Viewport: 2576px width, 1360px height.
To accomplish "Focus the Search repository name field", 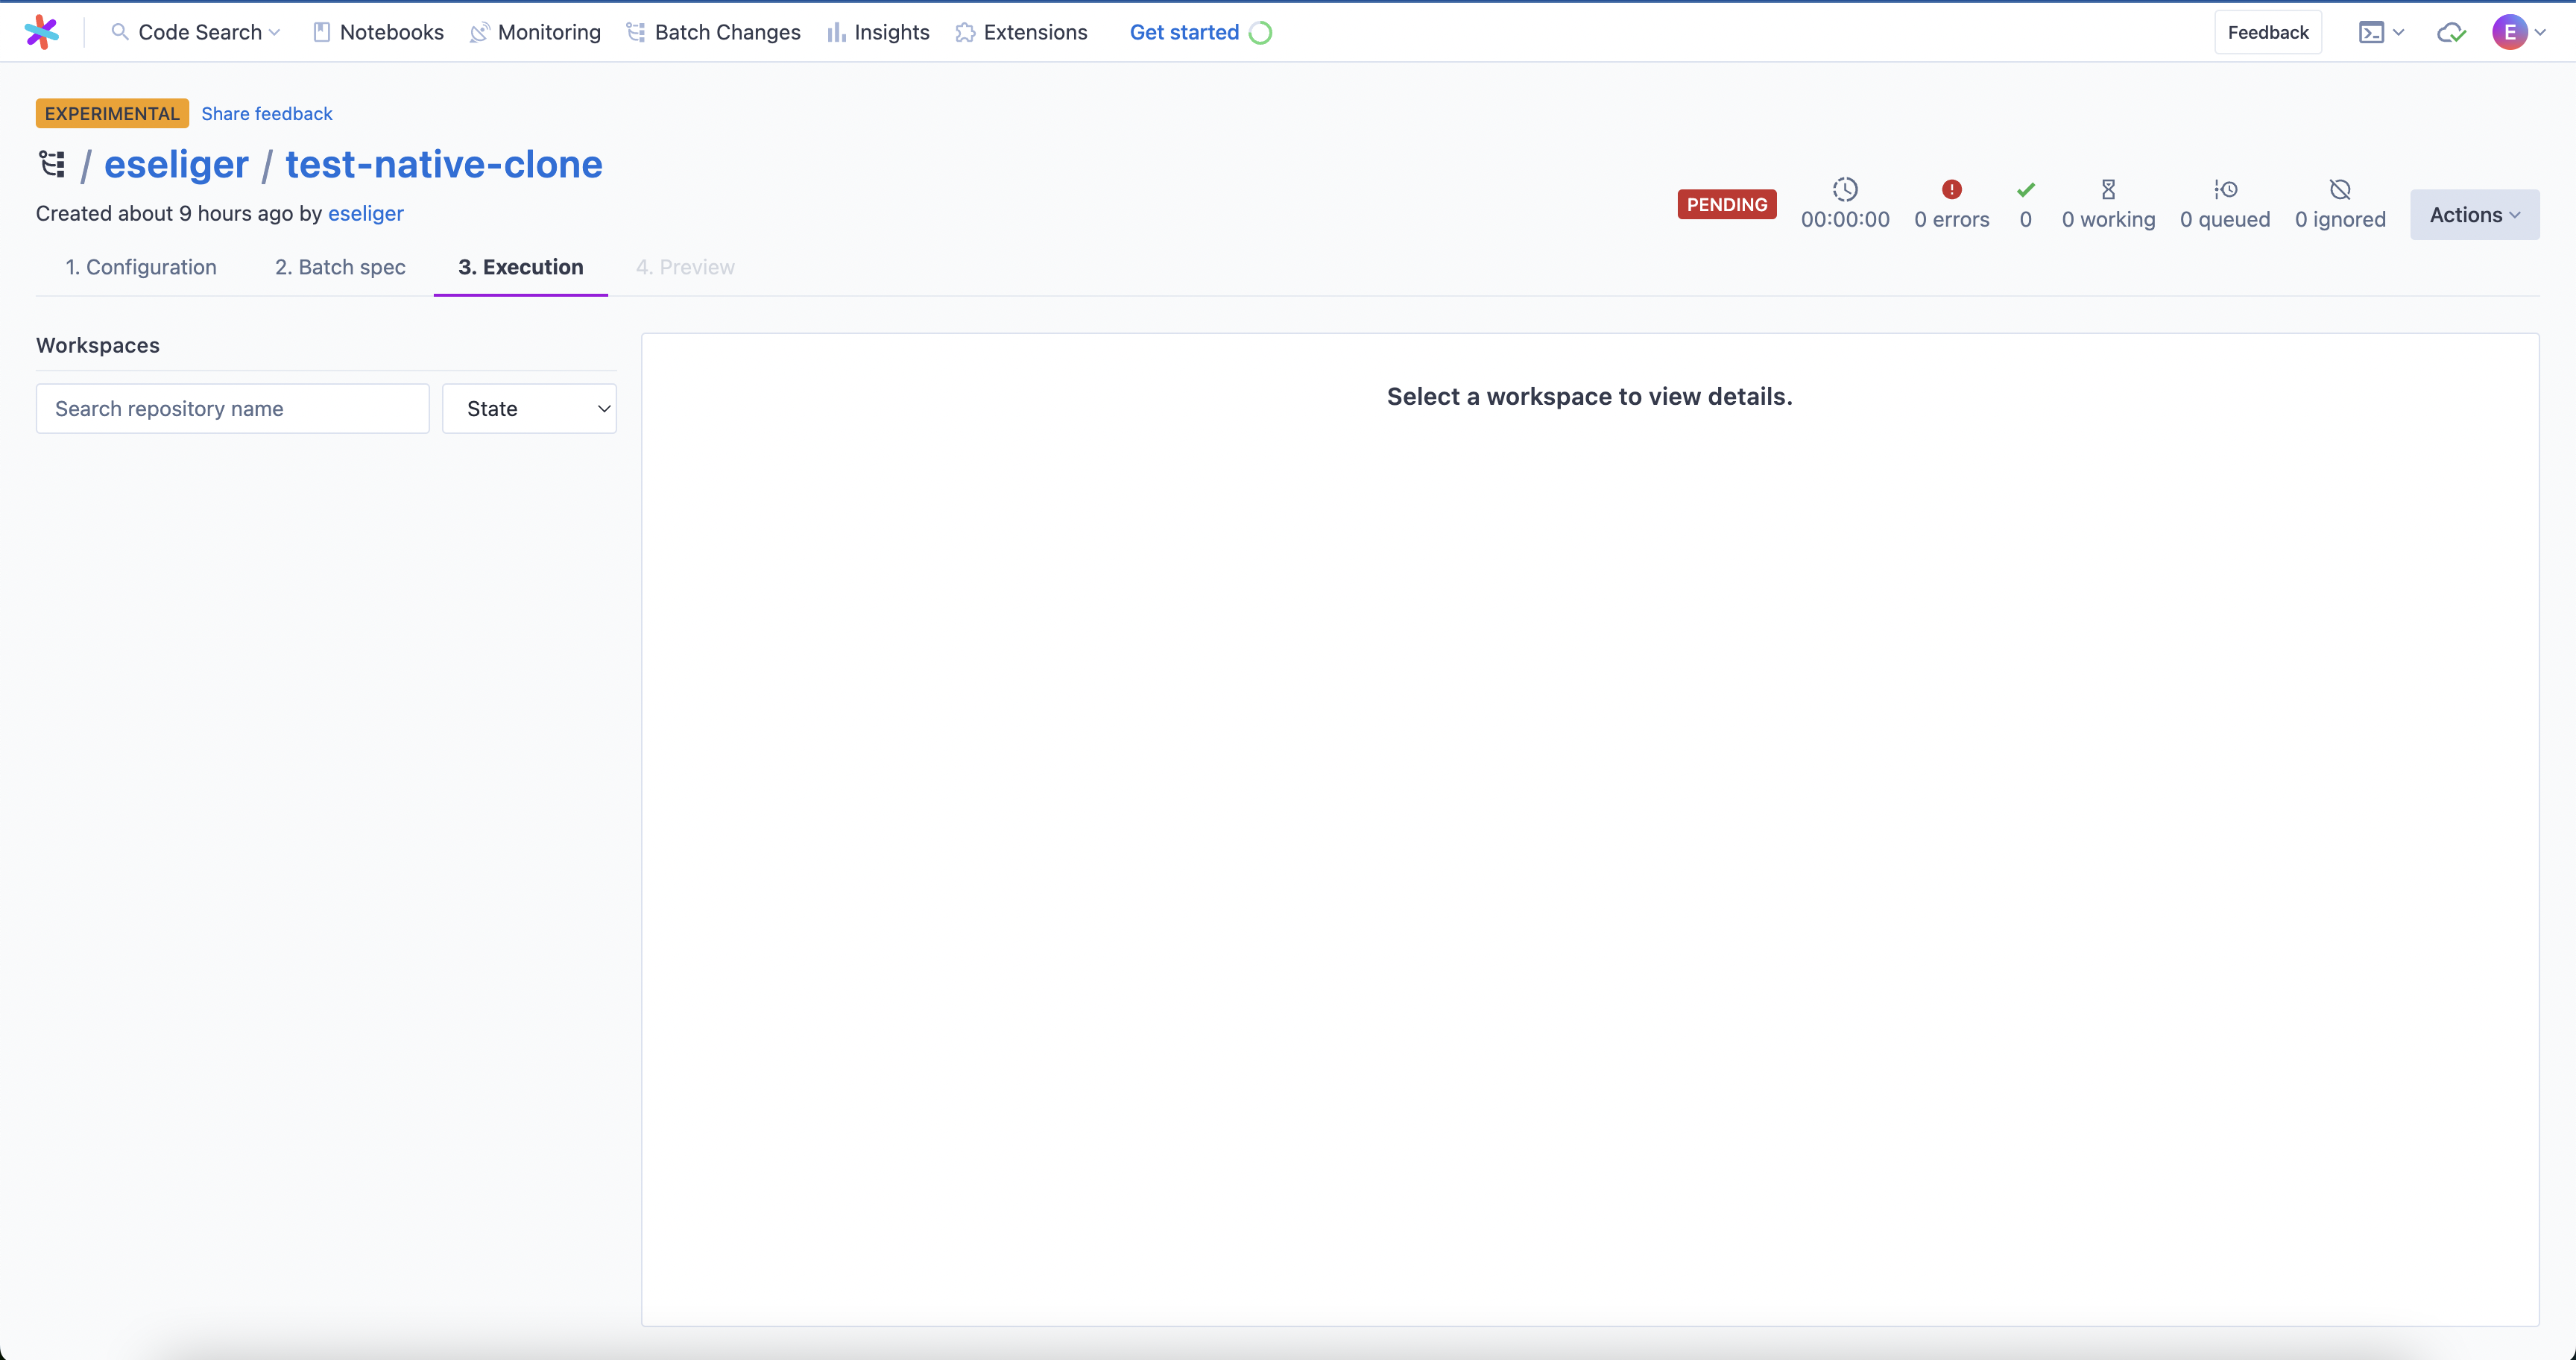I will tap(233, 408).
